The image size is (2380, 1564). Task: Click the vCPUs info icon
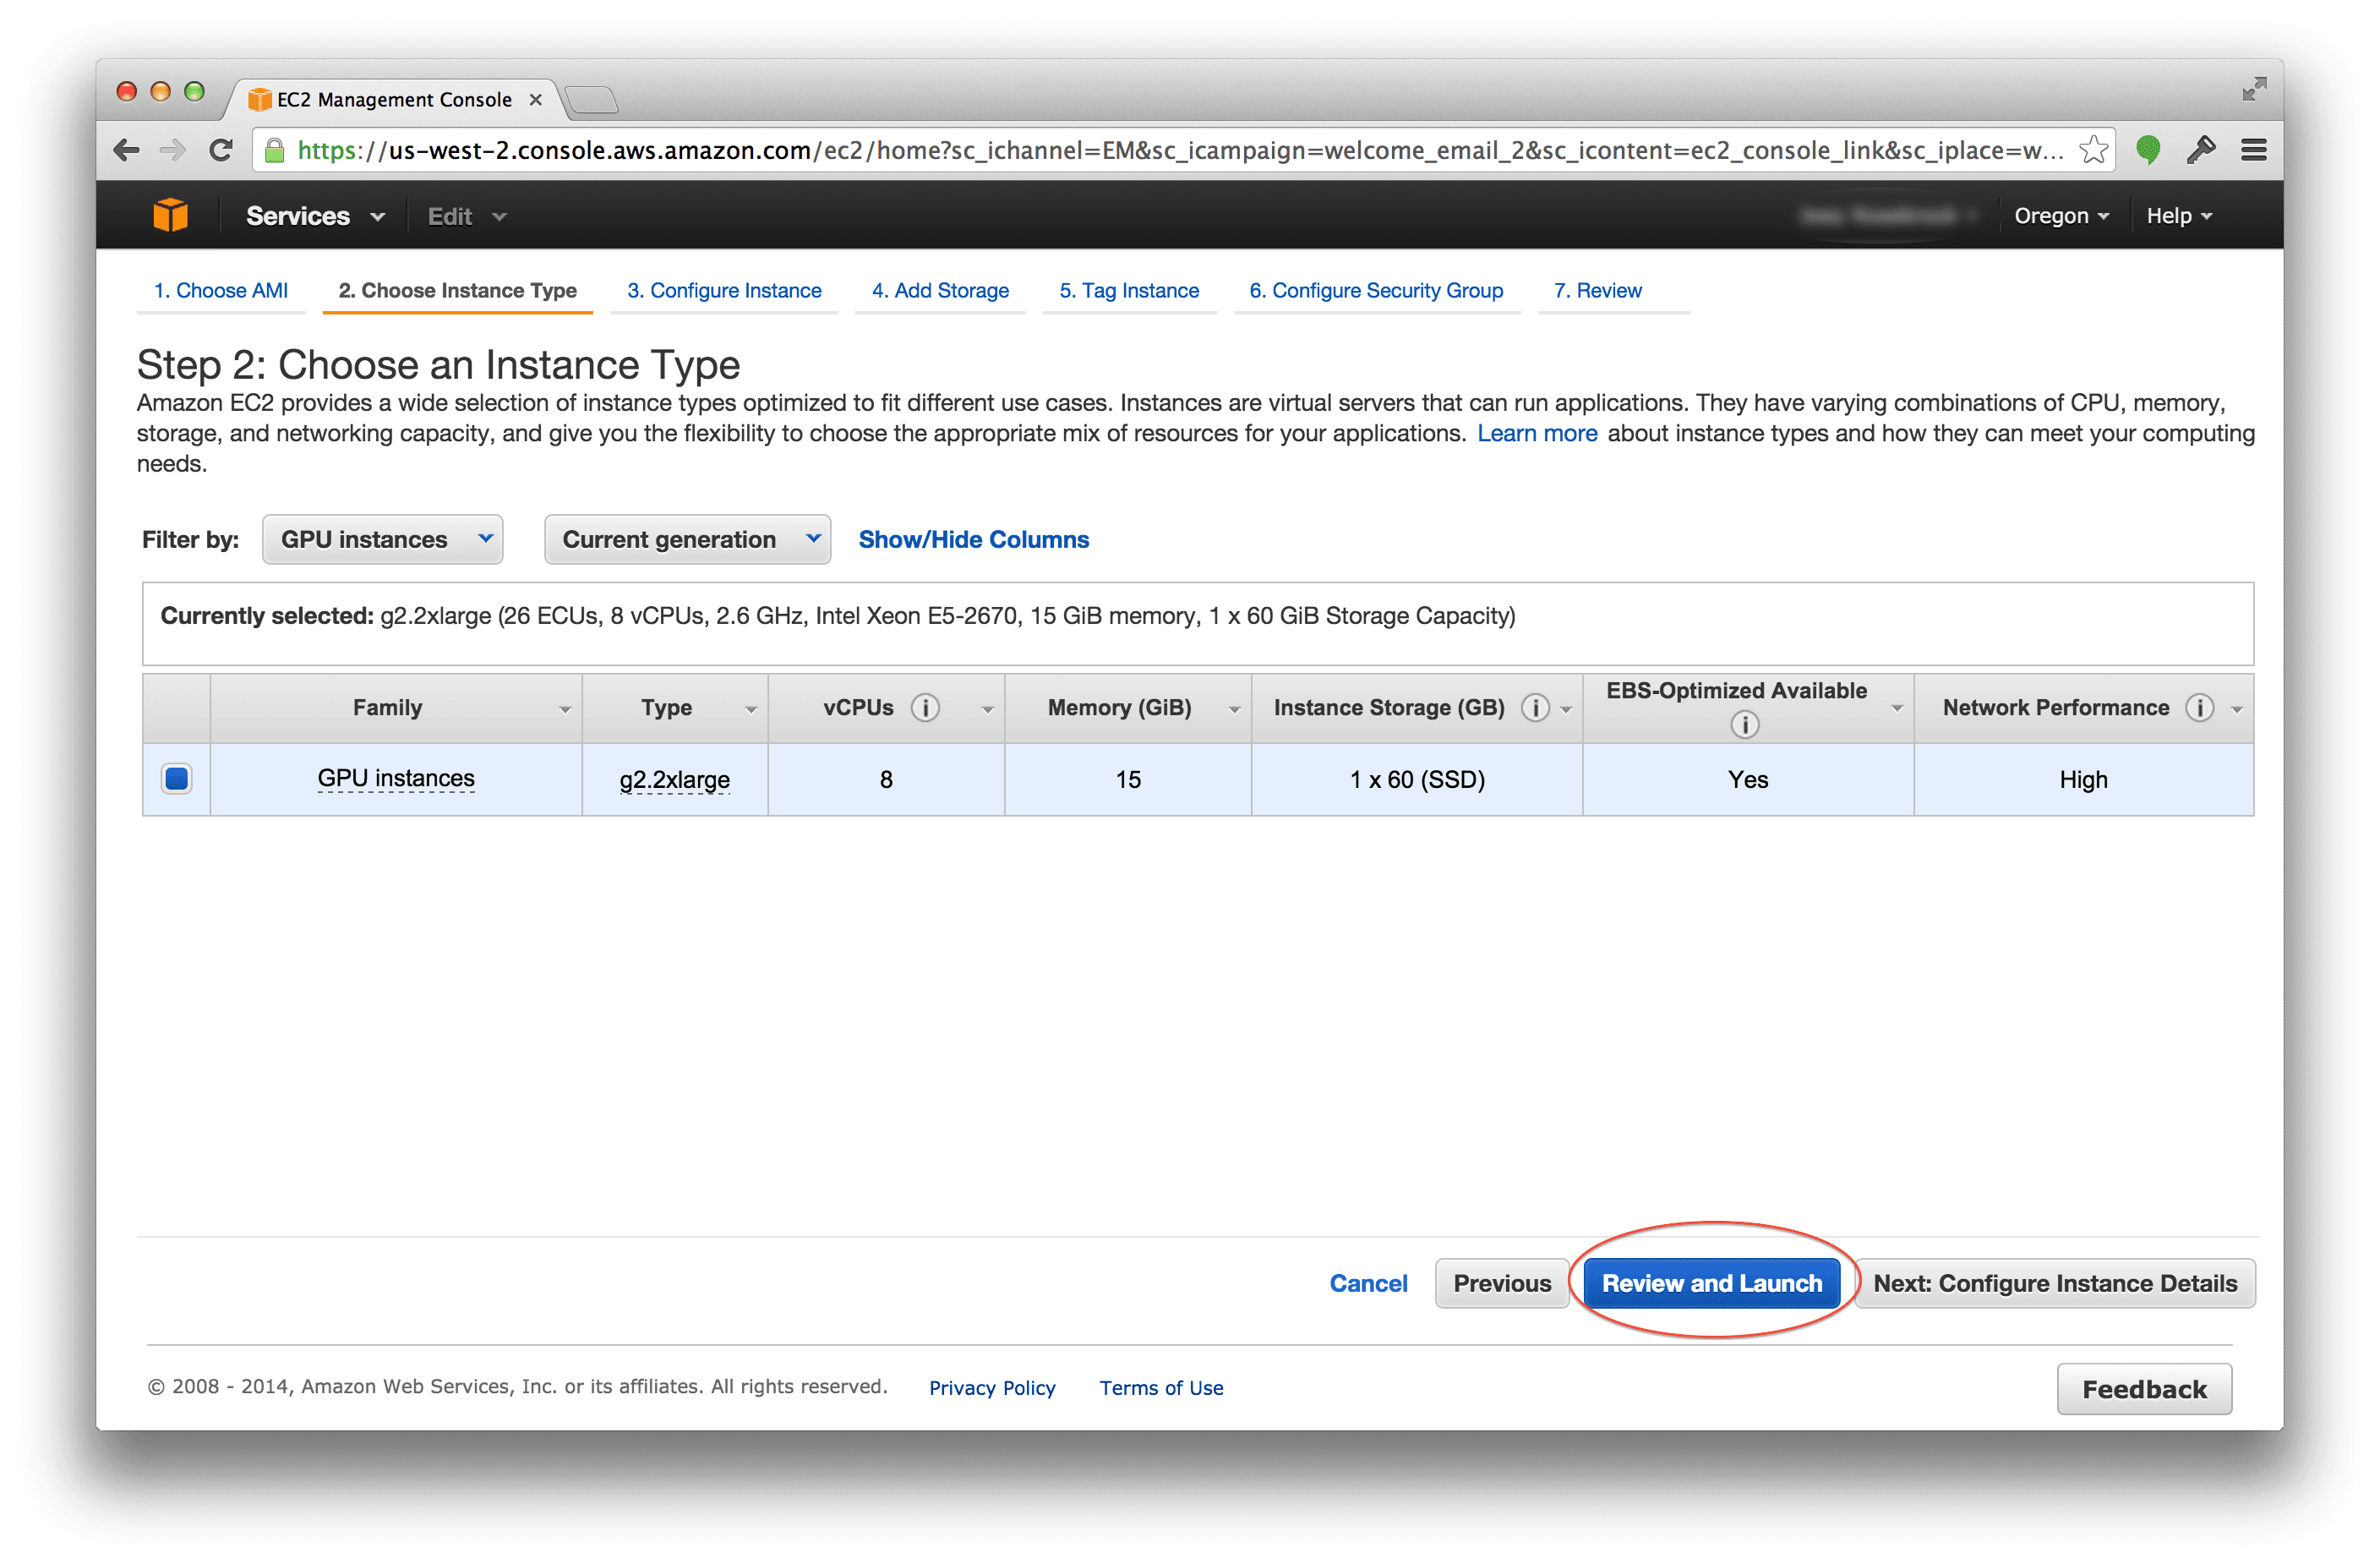point(926,708)
